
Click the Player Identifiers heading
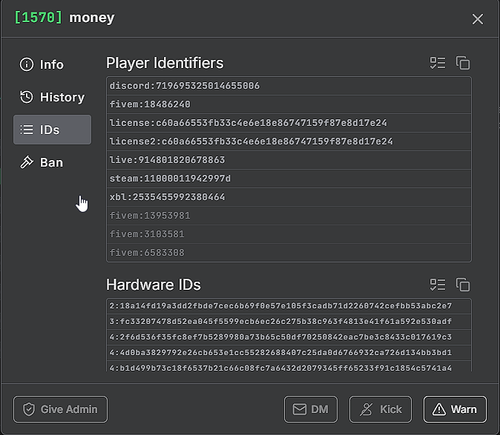[165, 63]
